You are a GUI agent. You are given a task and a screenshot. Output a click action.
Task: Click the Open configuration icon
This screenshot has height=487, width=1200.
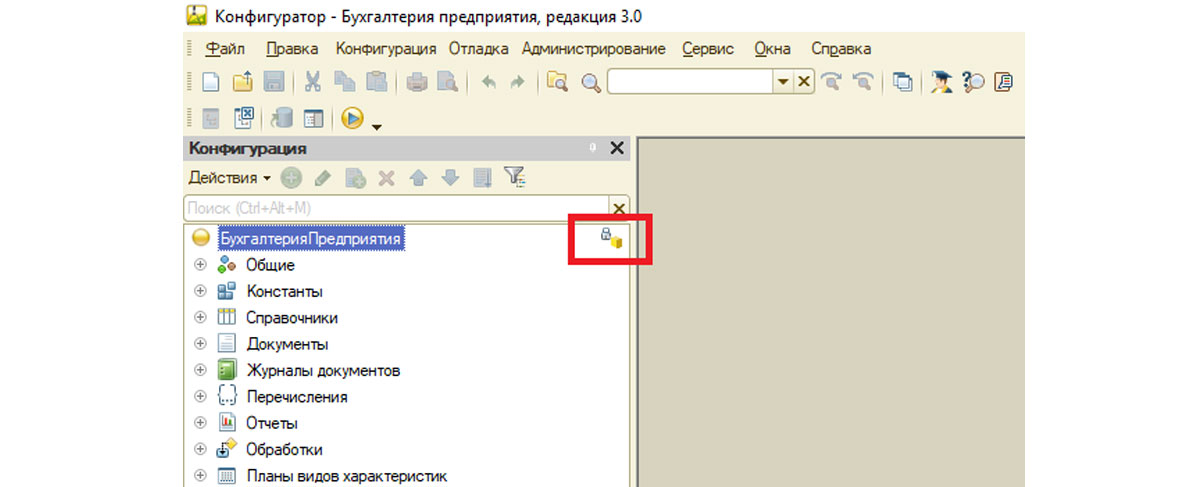211,118
